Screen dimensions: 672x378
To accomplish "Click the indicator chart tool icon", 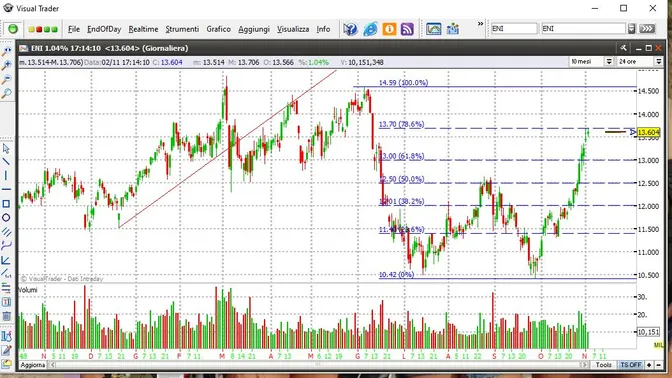I will point(6,336).
